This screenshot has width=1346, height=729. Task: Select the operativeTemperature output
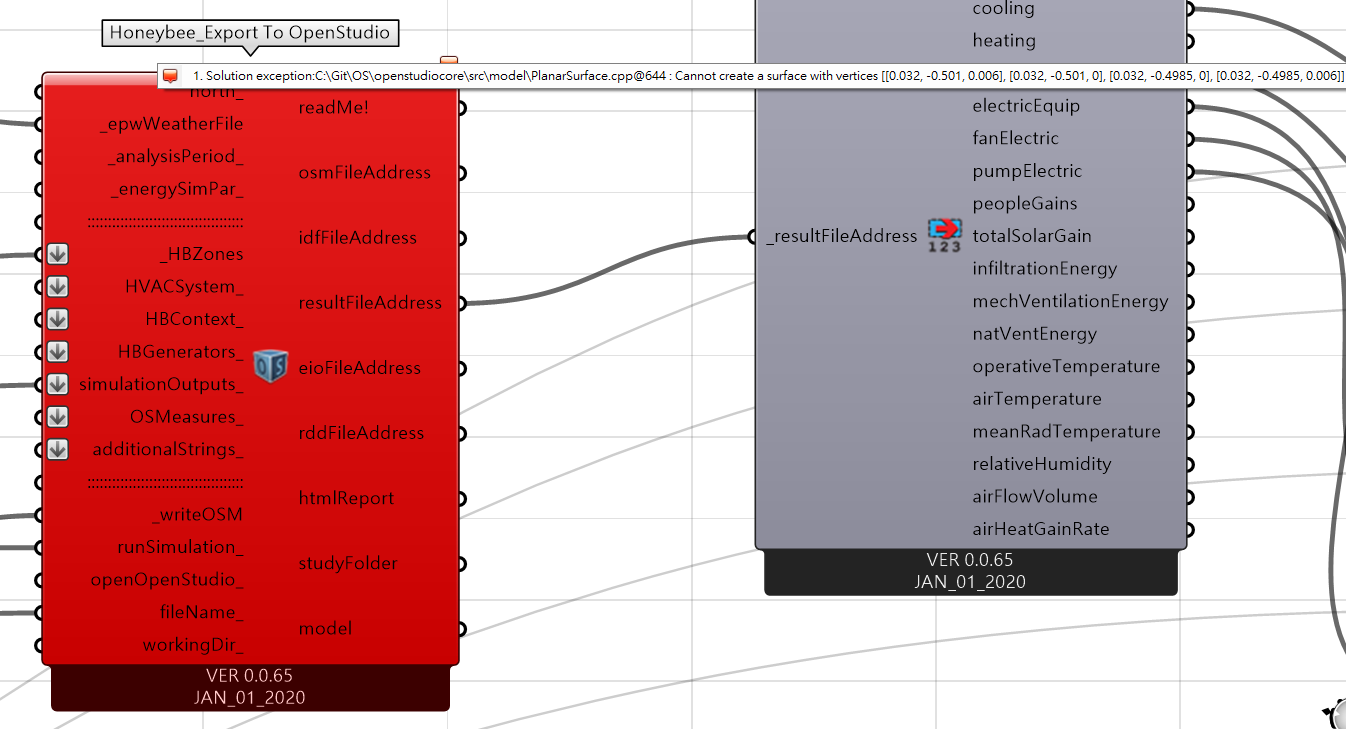1066,366
